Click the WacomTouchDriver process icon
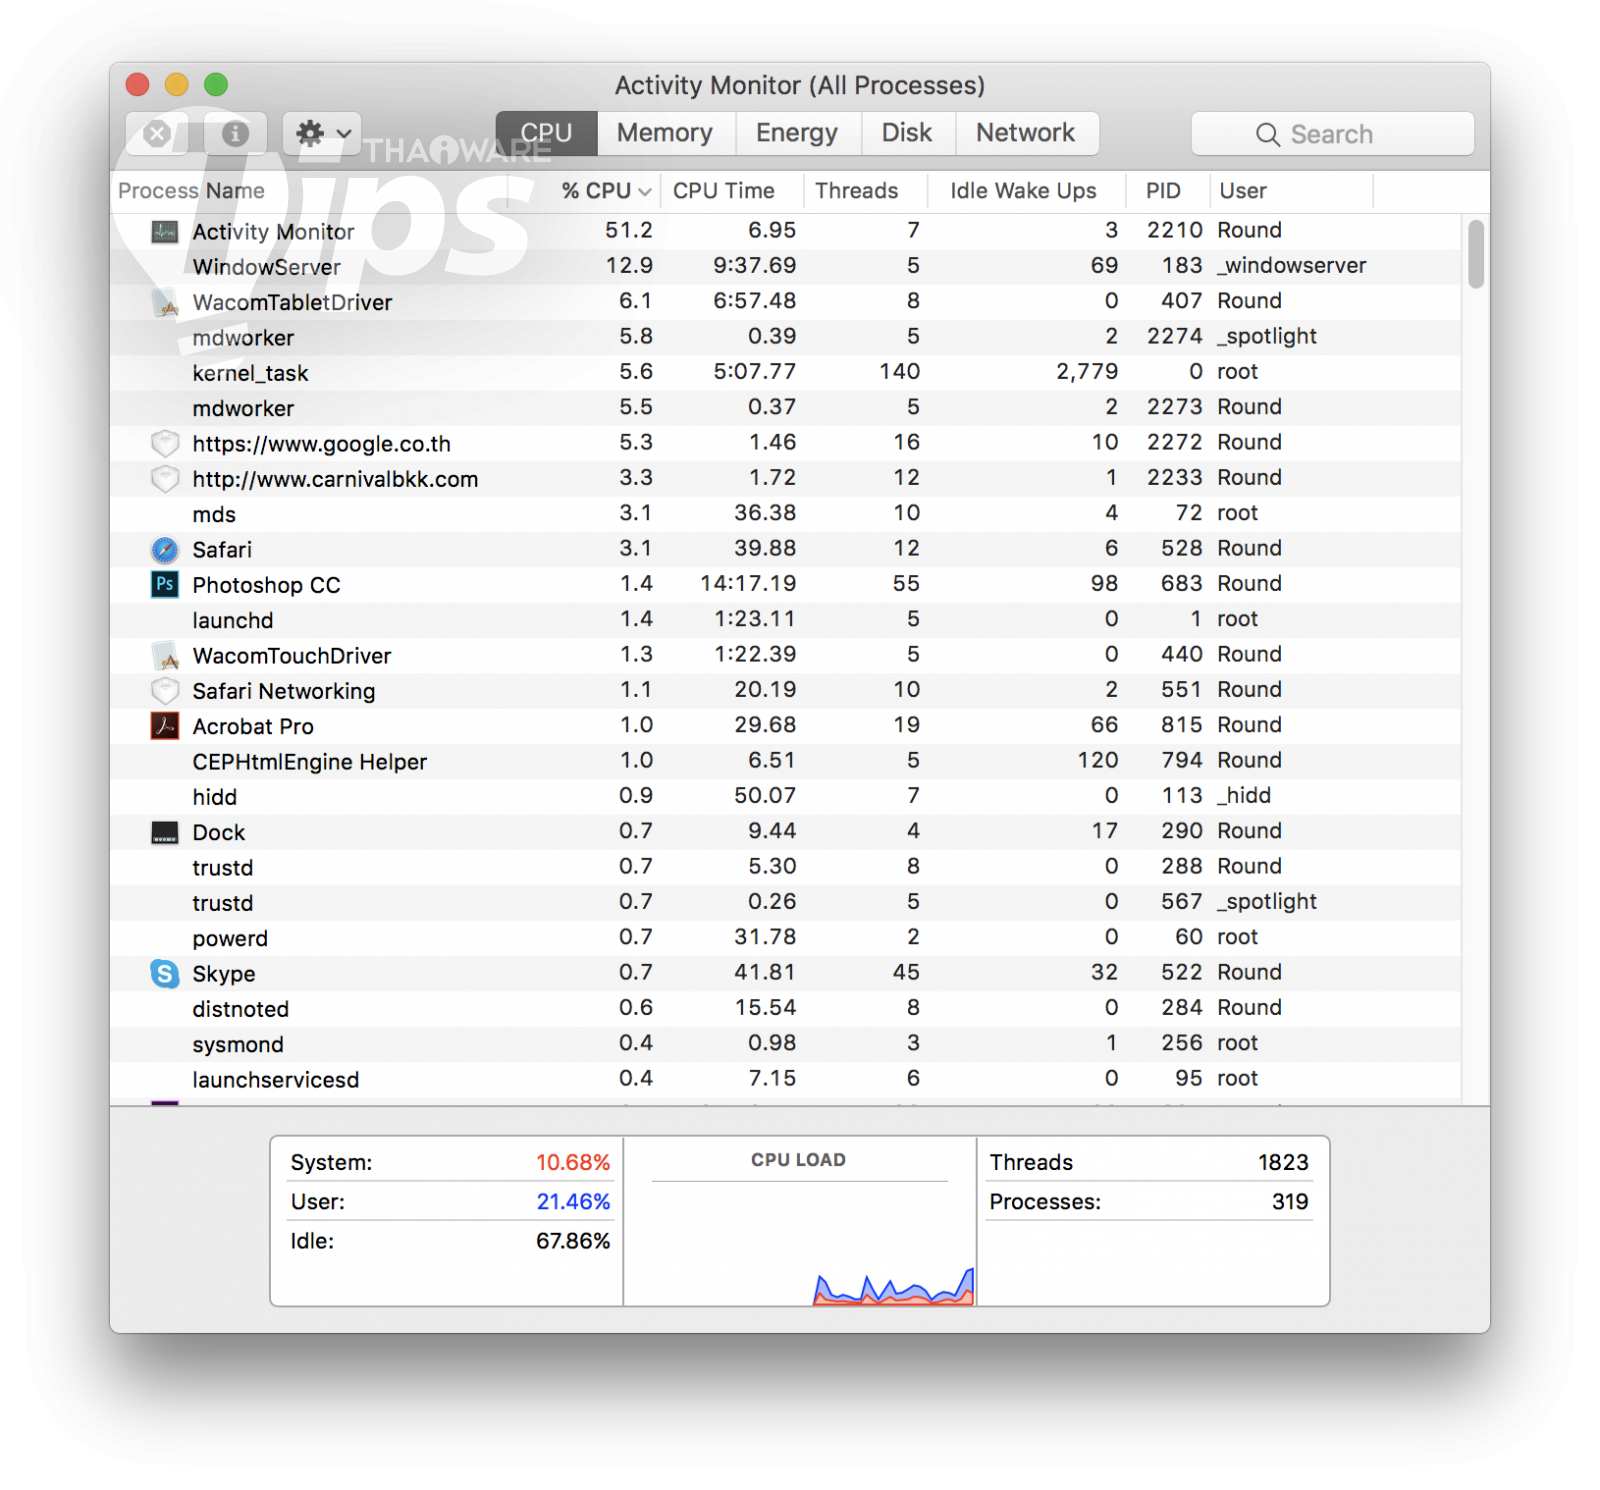 [x=165, y=656]
